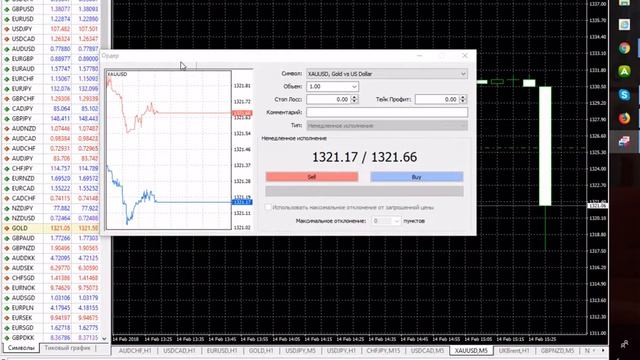Click the 1321.17 / 1321.66 price quote
The width and height of the screenshot is (640, 360).
[x=364, y=157]
